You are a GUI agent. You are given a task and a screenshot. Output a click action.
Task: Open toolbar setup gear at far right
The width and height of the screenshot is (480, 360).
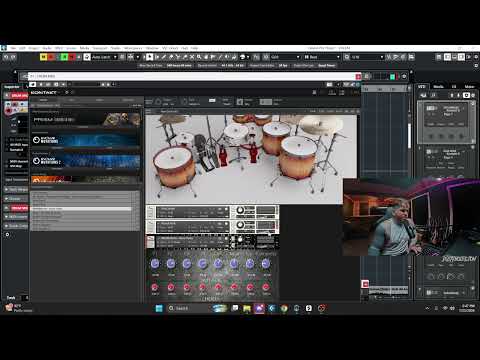(476, 57)
